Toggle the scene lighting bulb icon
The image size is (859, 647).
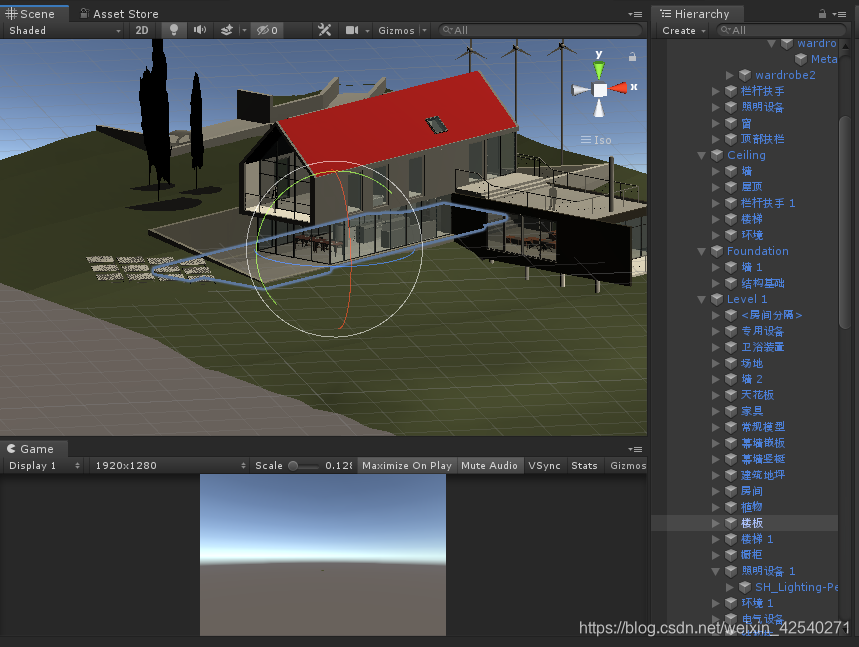(x=173, y=30)
